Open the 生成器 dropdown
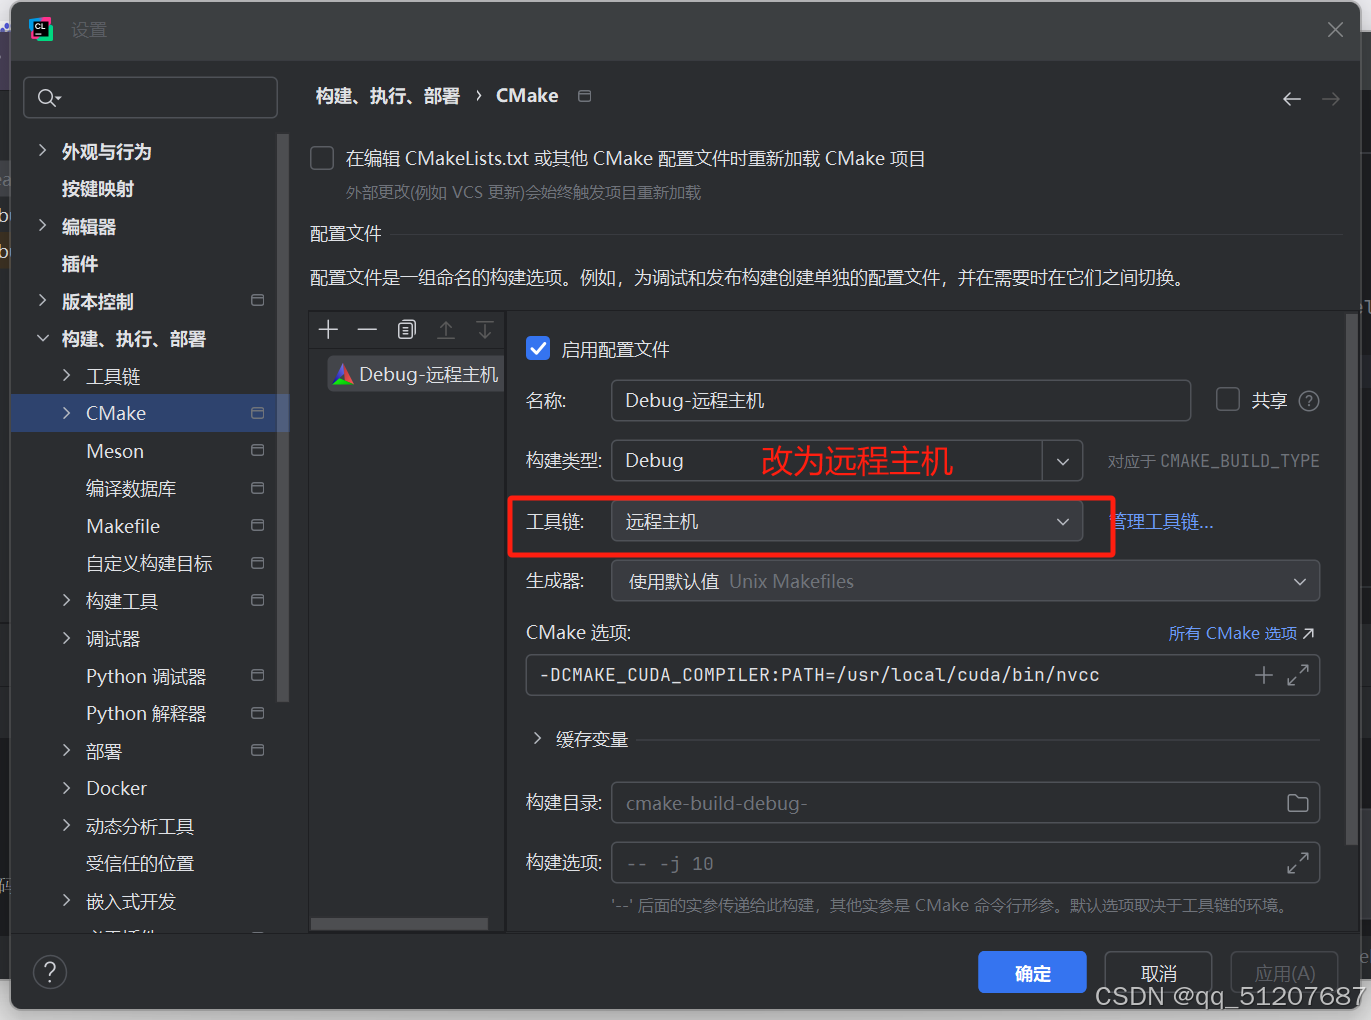The height and width of the screenshot is (1020, 1371). [965, 581]
